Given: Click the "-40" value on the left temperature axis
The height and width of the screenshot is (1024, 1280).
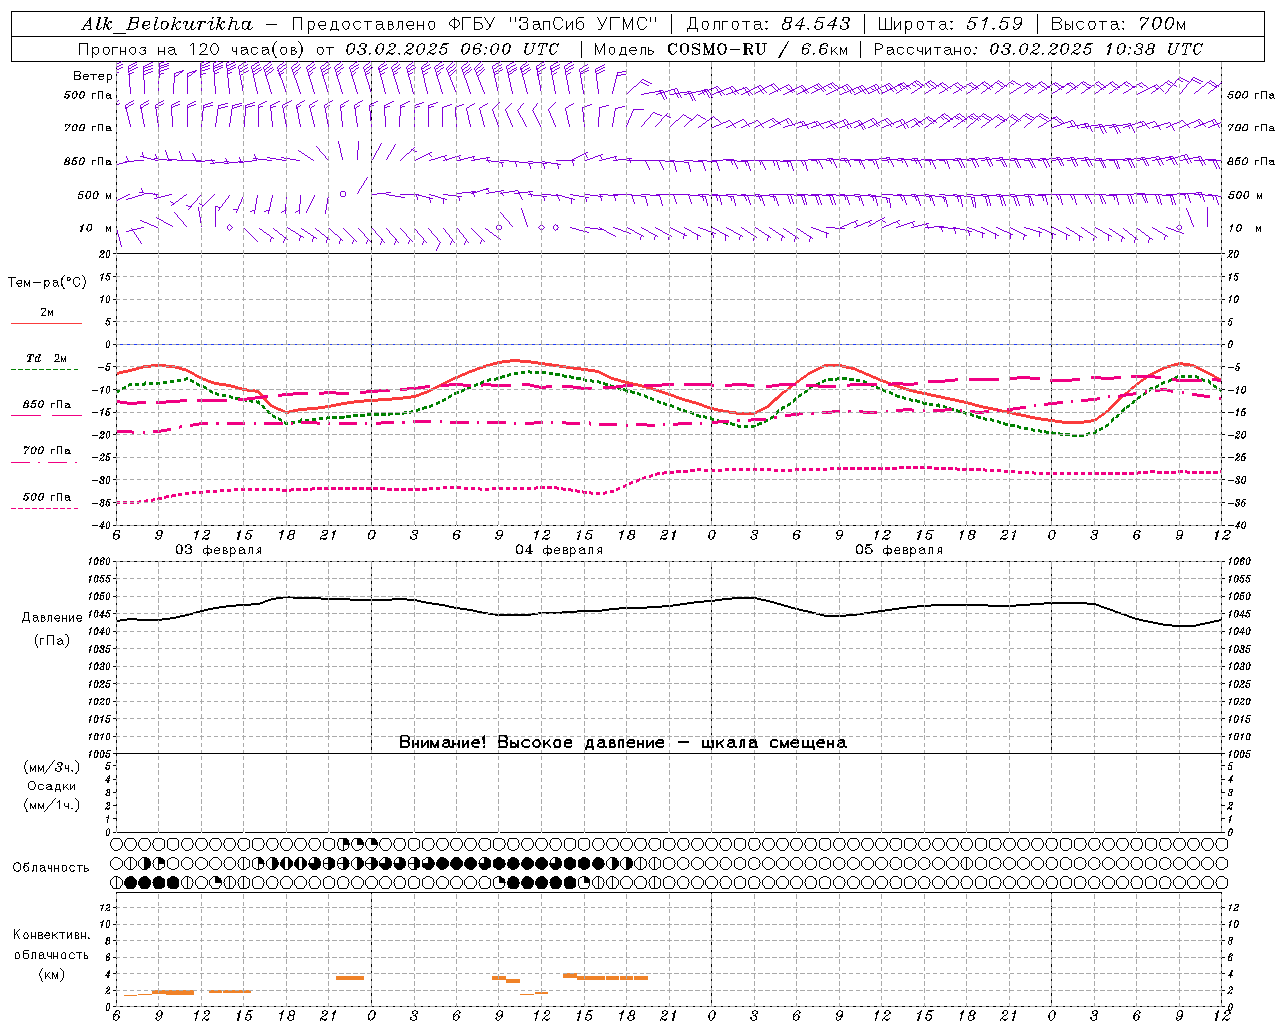Looking at the screenshot, I should click(x=104, y=526).
